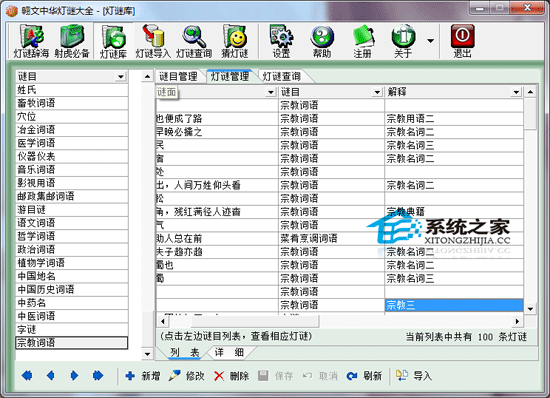
Task: Select 植物学词语 in the category list
Action: [x=72, y=263]
